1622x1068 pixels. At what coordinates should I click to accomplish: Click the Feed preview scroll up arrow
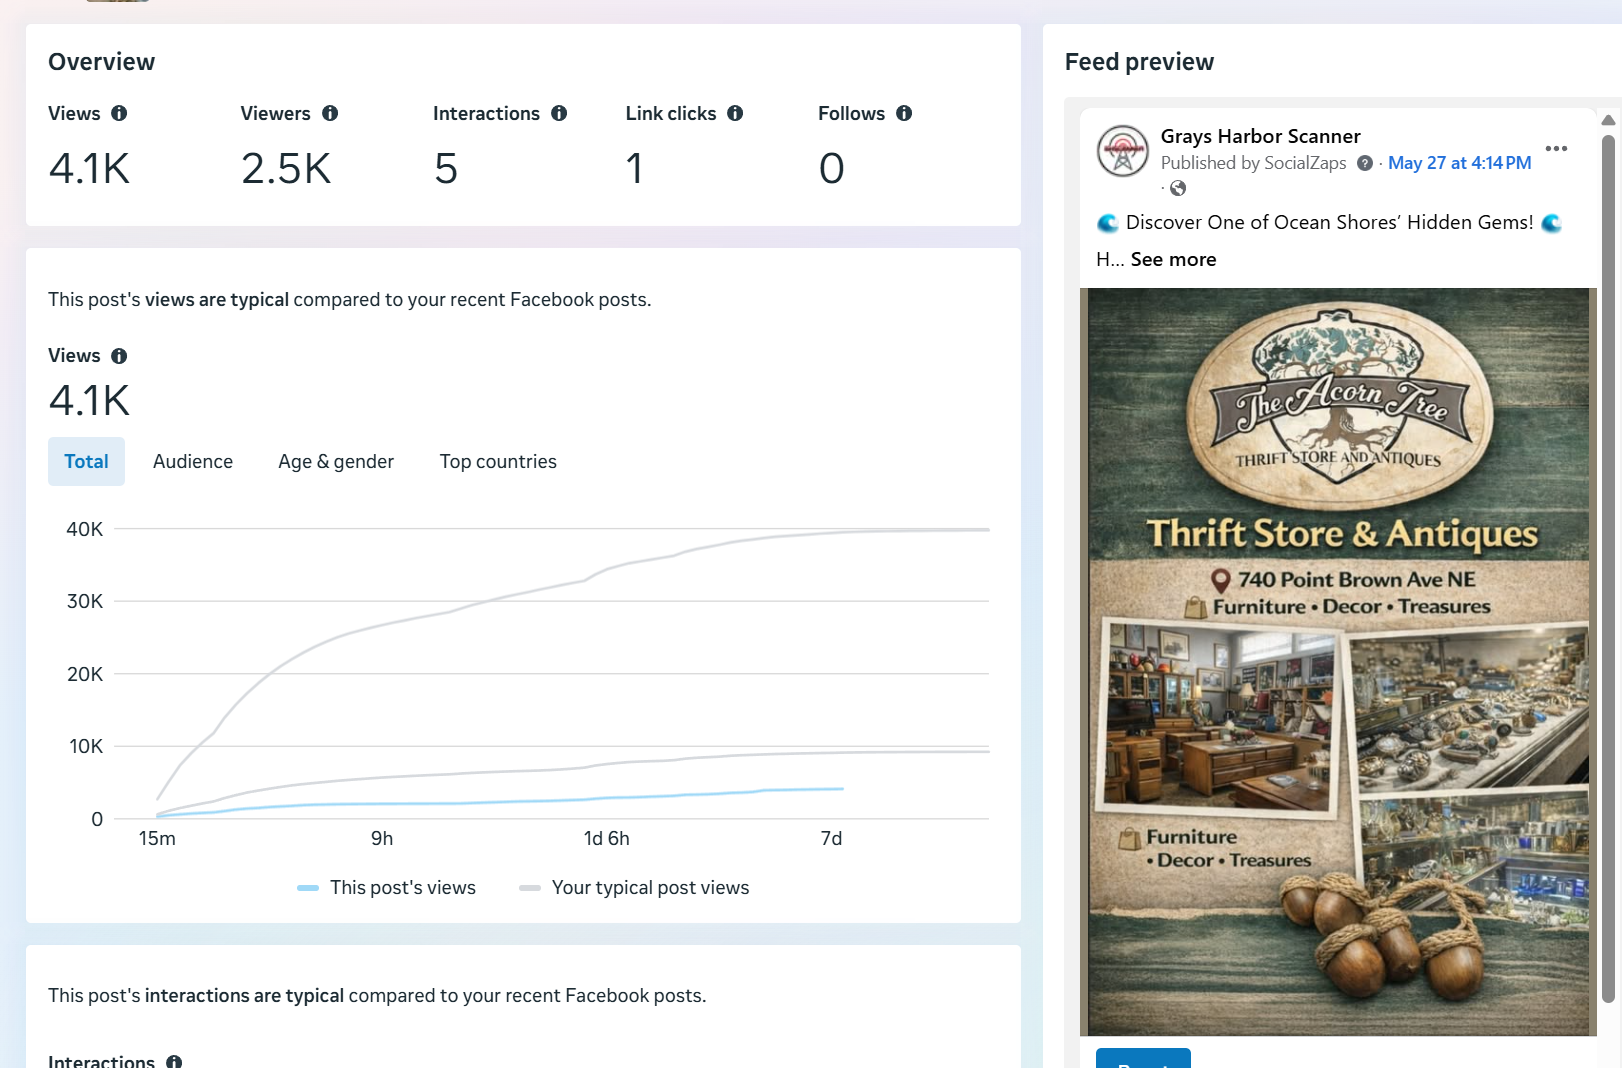(1608, 120)
